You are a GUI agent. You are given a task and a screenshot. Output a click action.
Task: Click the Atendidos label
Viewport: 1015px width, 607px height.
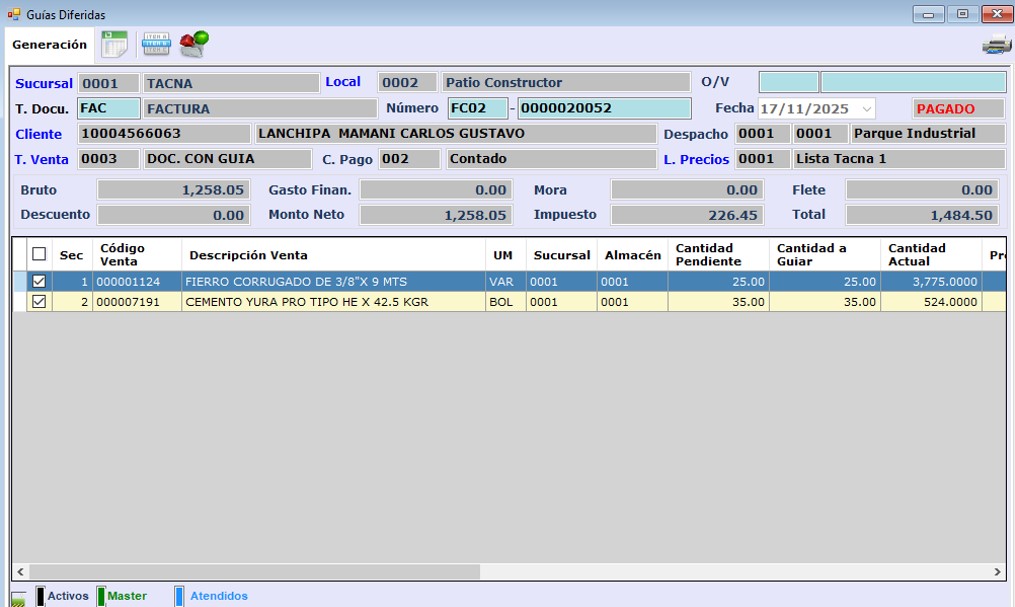tap(219, 596)
